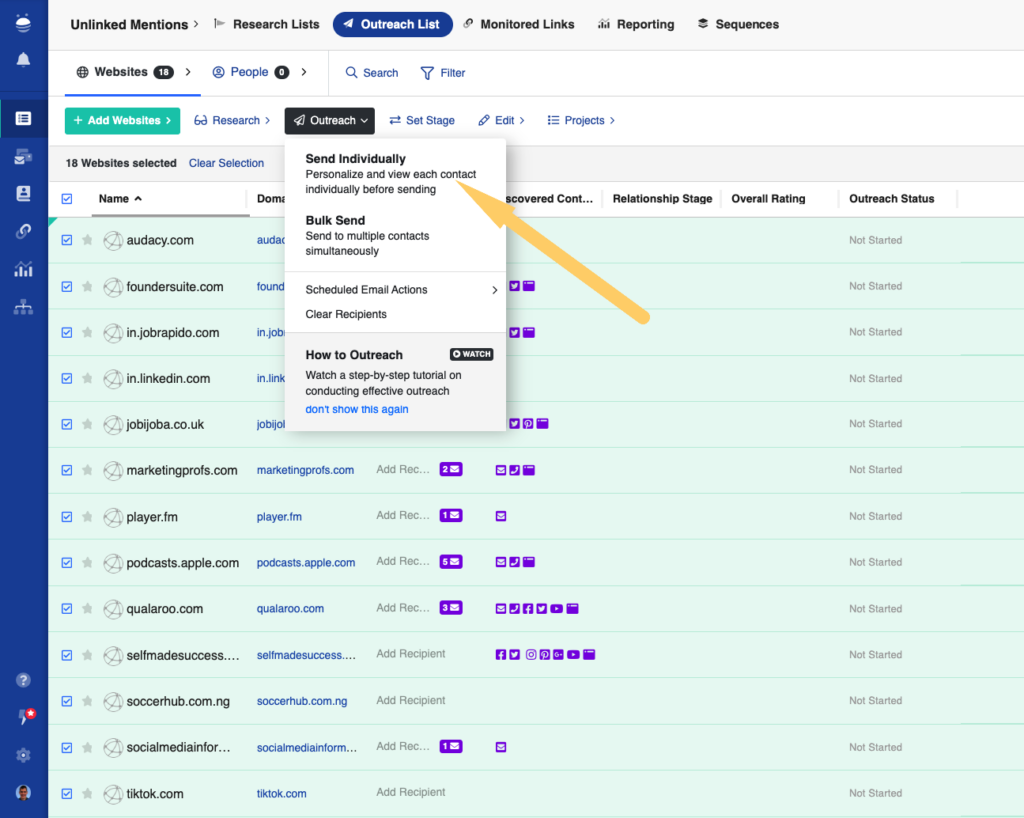Click the user avatar in the sidebar
1024x818 pixels.
[23, 793]
